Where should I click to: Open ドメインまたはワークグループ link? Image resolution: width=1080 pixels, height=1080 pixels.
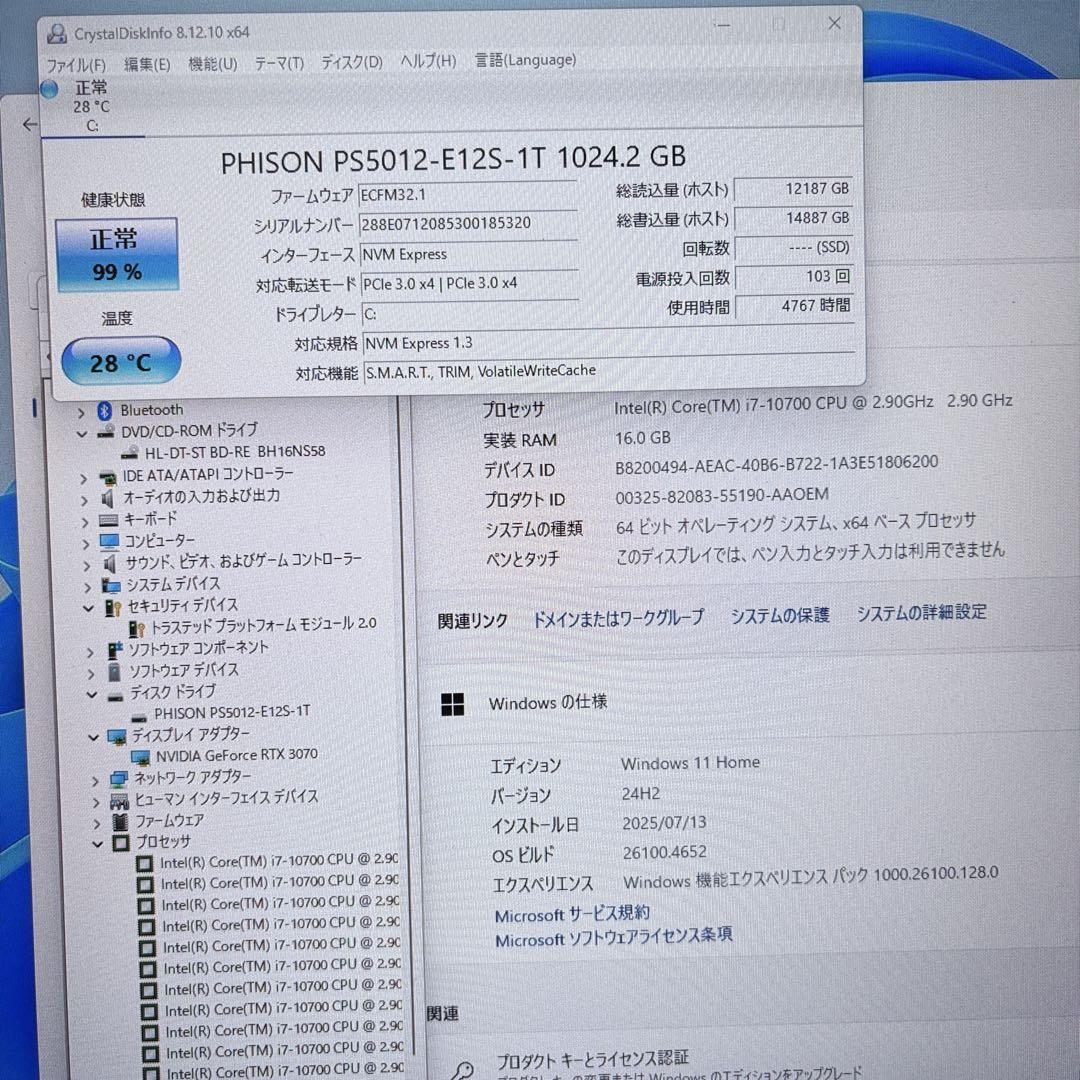point(619,618)
